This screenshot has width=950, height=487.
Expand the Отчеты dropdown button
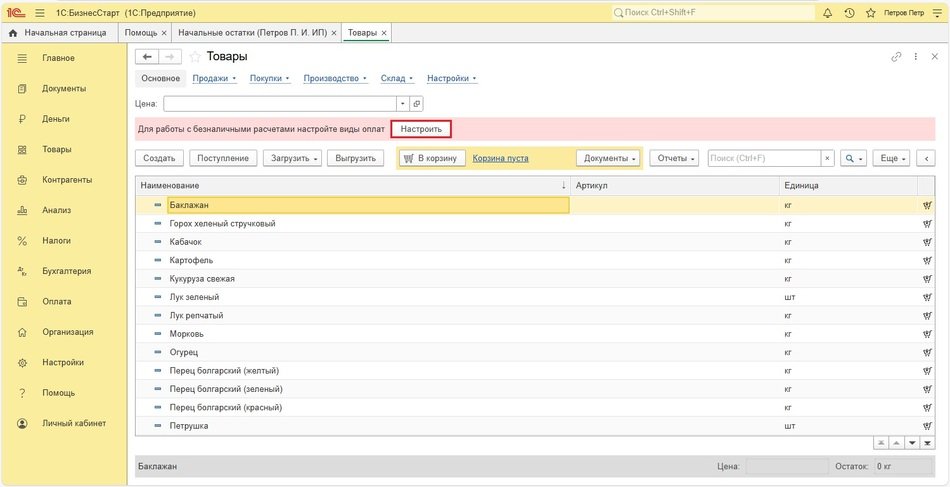tap(673, 158)
